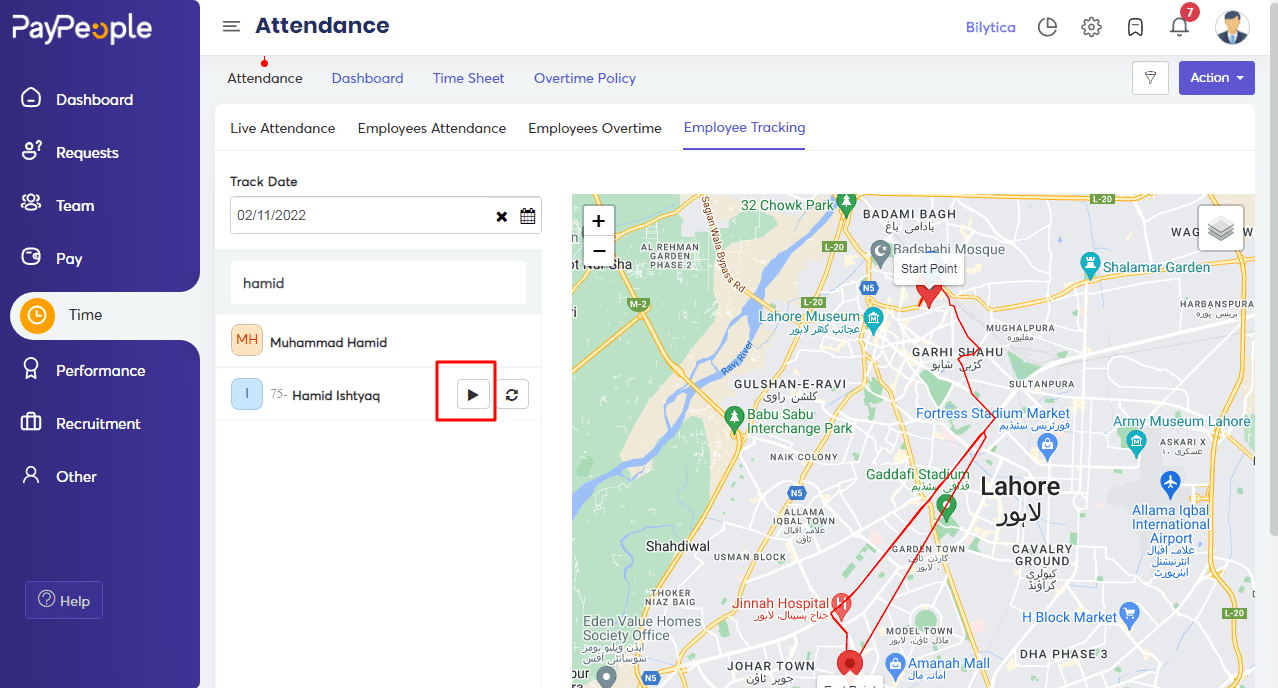Open the settings gear icon
The image size is (1278, 688).
click(x=1091, y=27)
